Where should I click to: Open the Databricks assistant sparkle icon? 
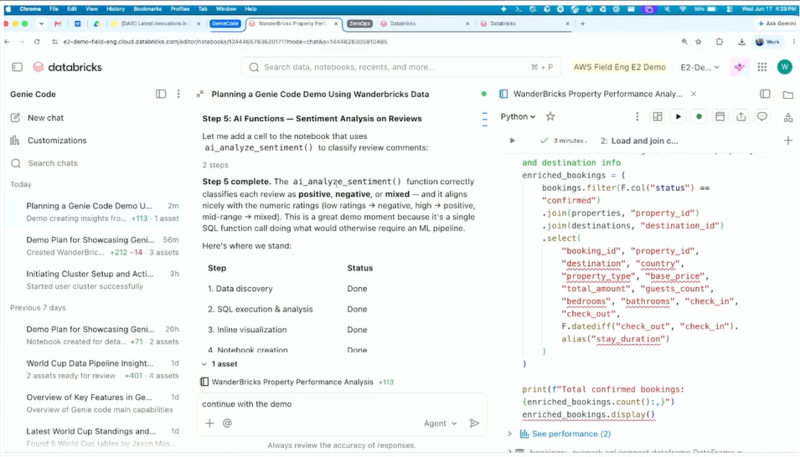pyautogui.click(x=739, y=67)
